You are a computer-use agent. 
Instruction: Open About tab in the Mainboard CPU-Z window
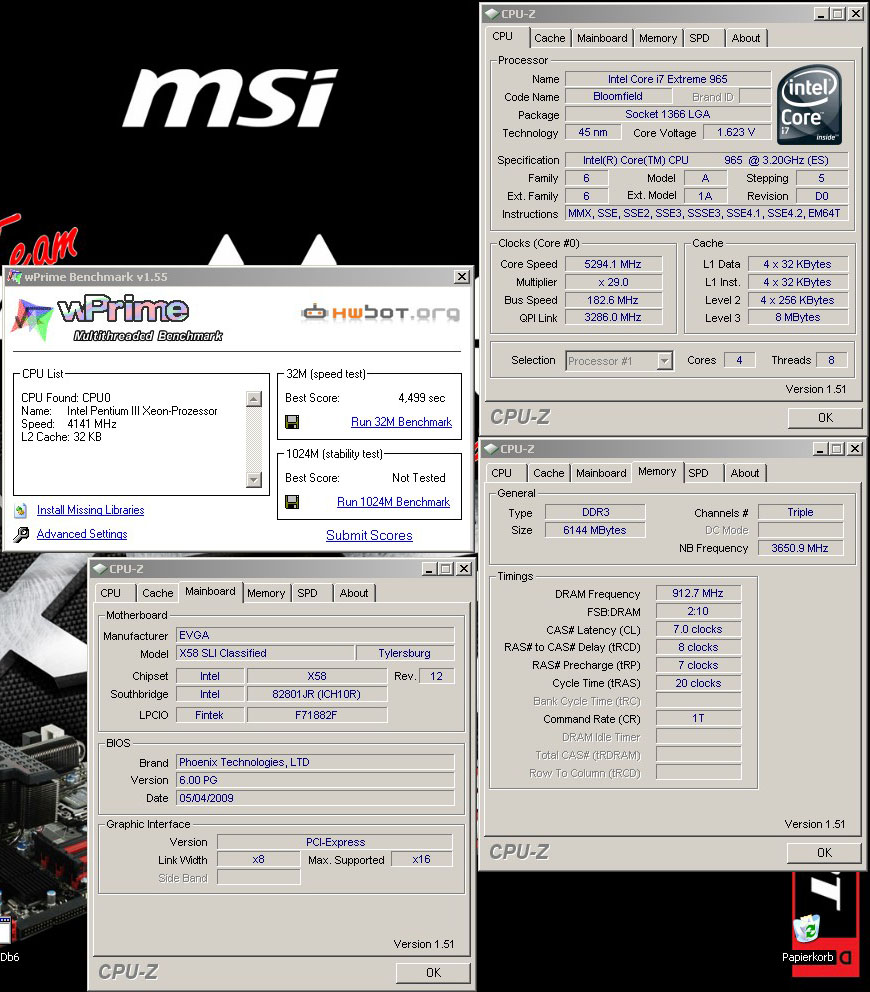[x=354, y=593]
